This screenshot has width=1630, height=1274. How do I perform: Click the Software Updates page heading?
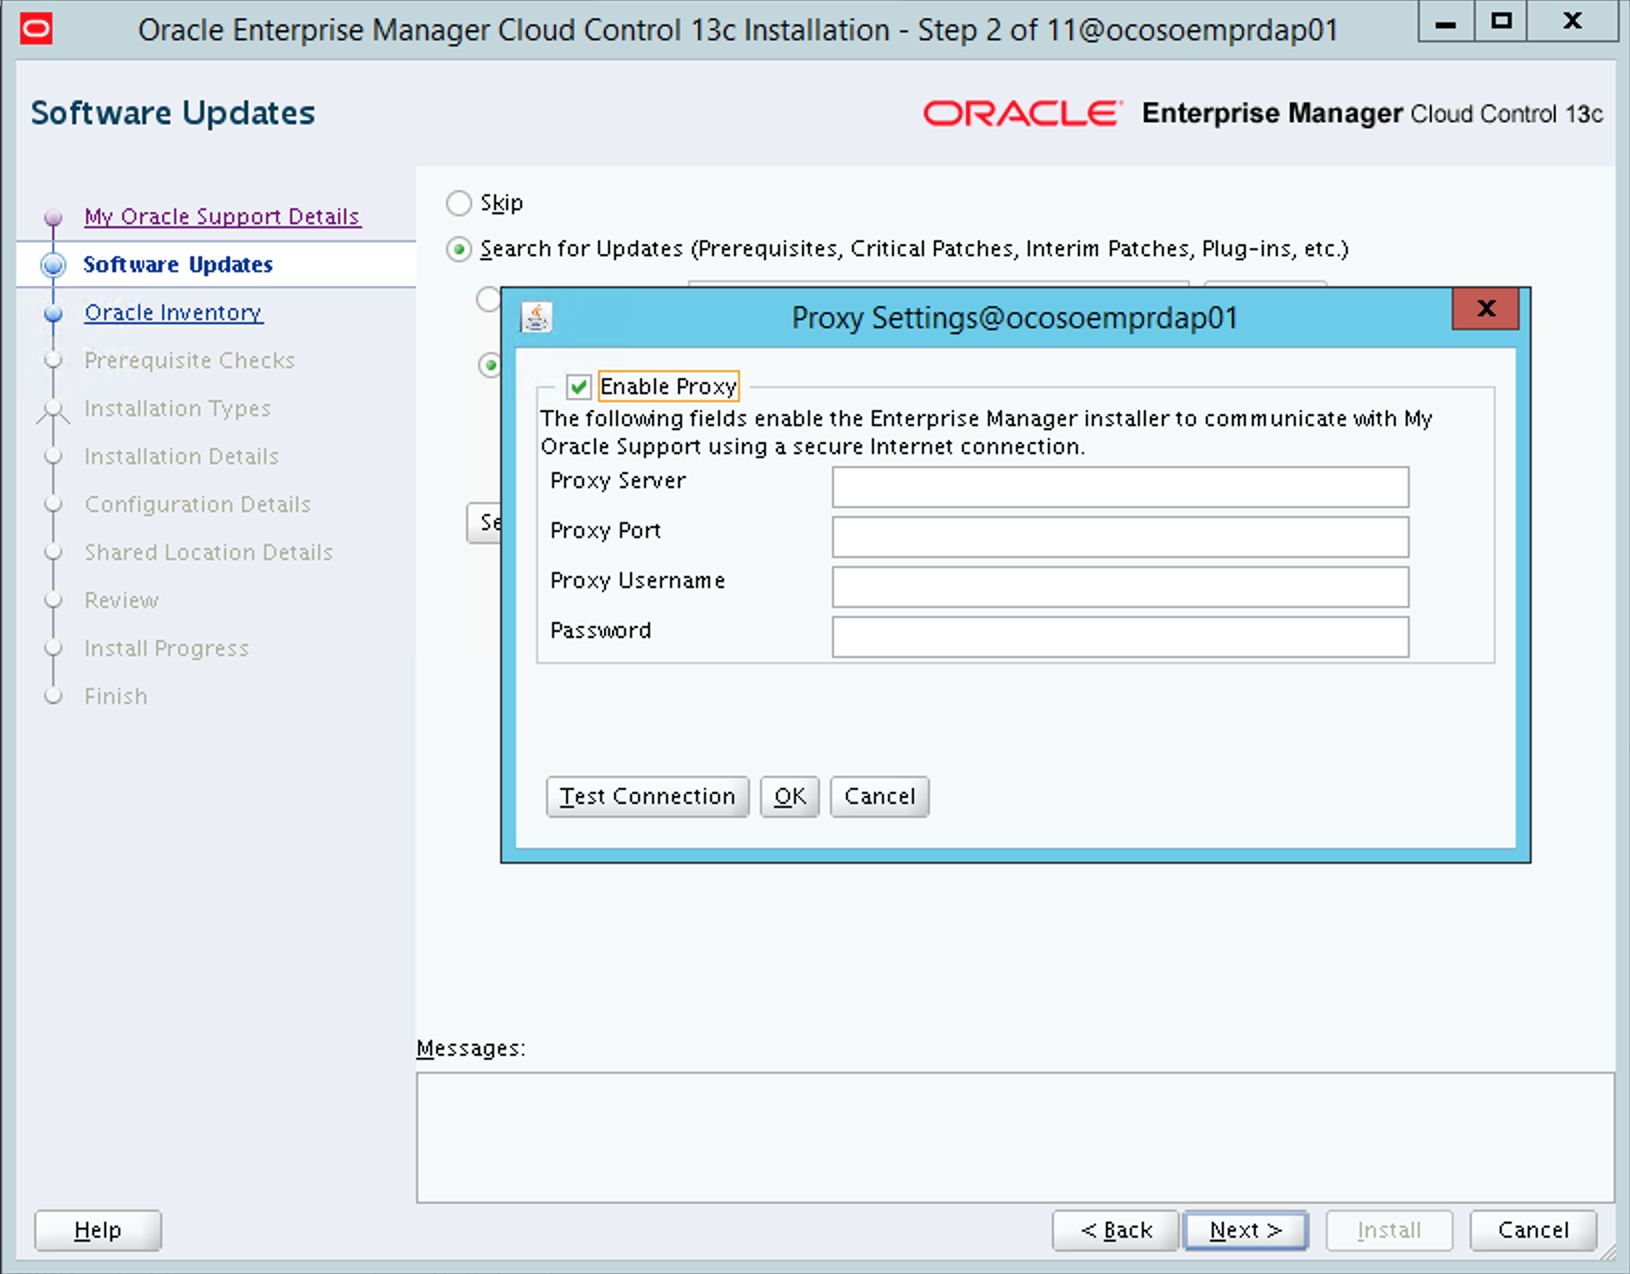coord(173,113)
